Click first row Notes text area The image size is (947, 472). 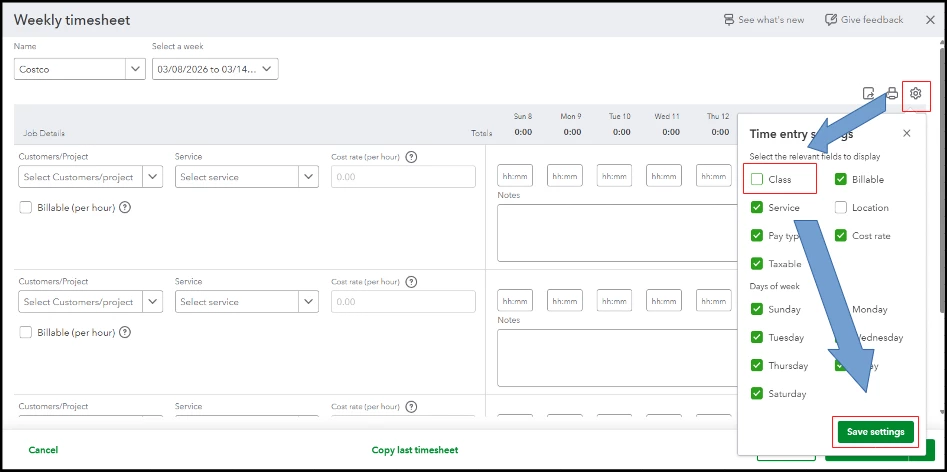[x=617, y=233]
